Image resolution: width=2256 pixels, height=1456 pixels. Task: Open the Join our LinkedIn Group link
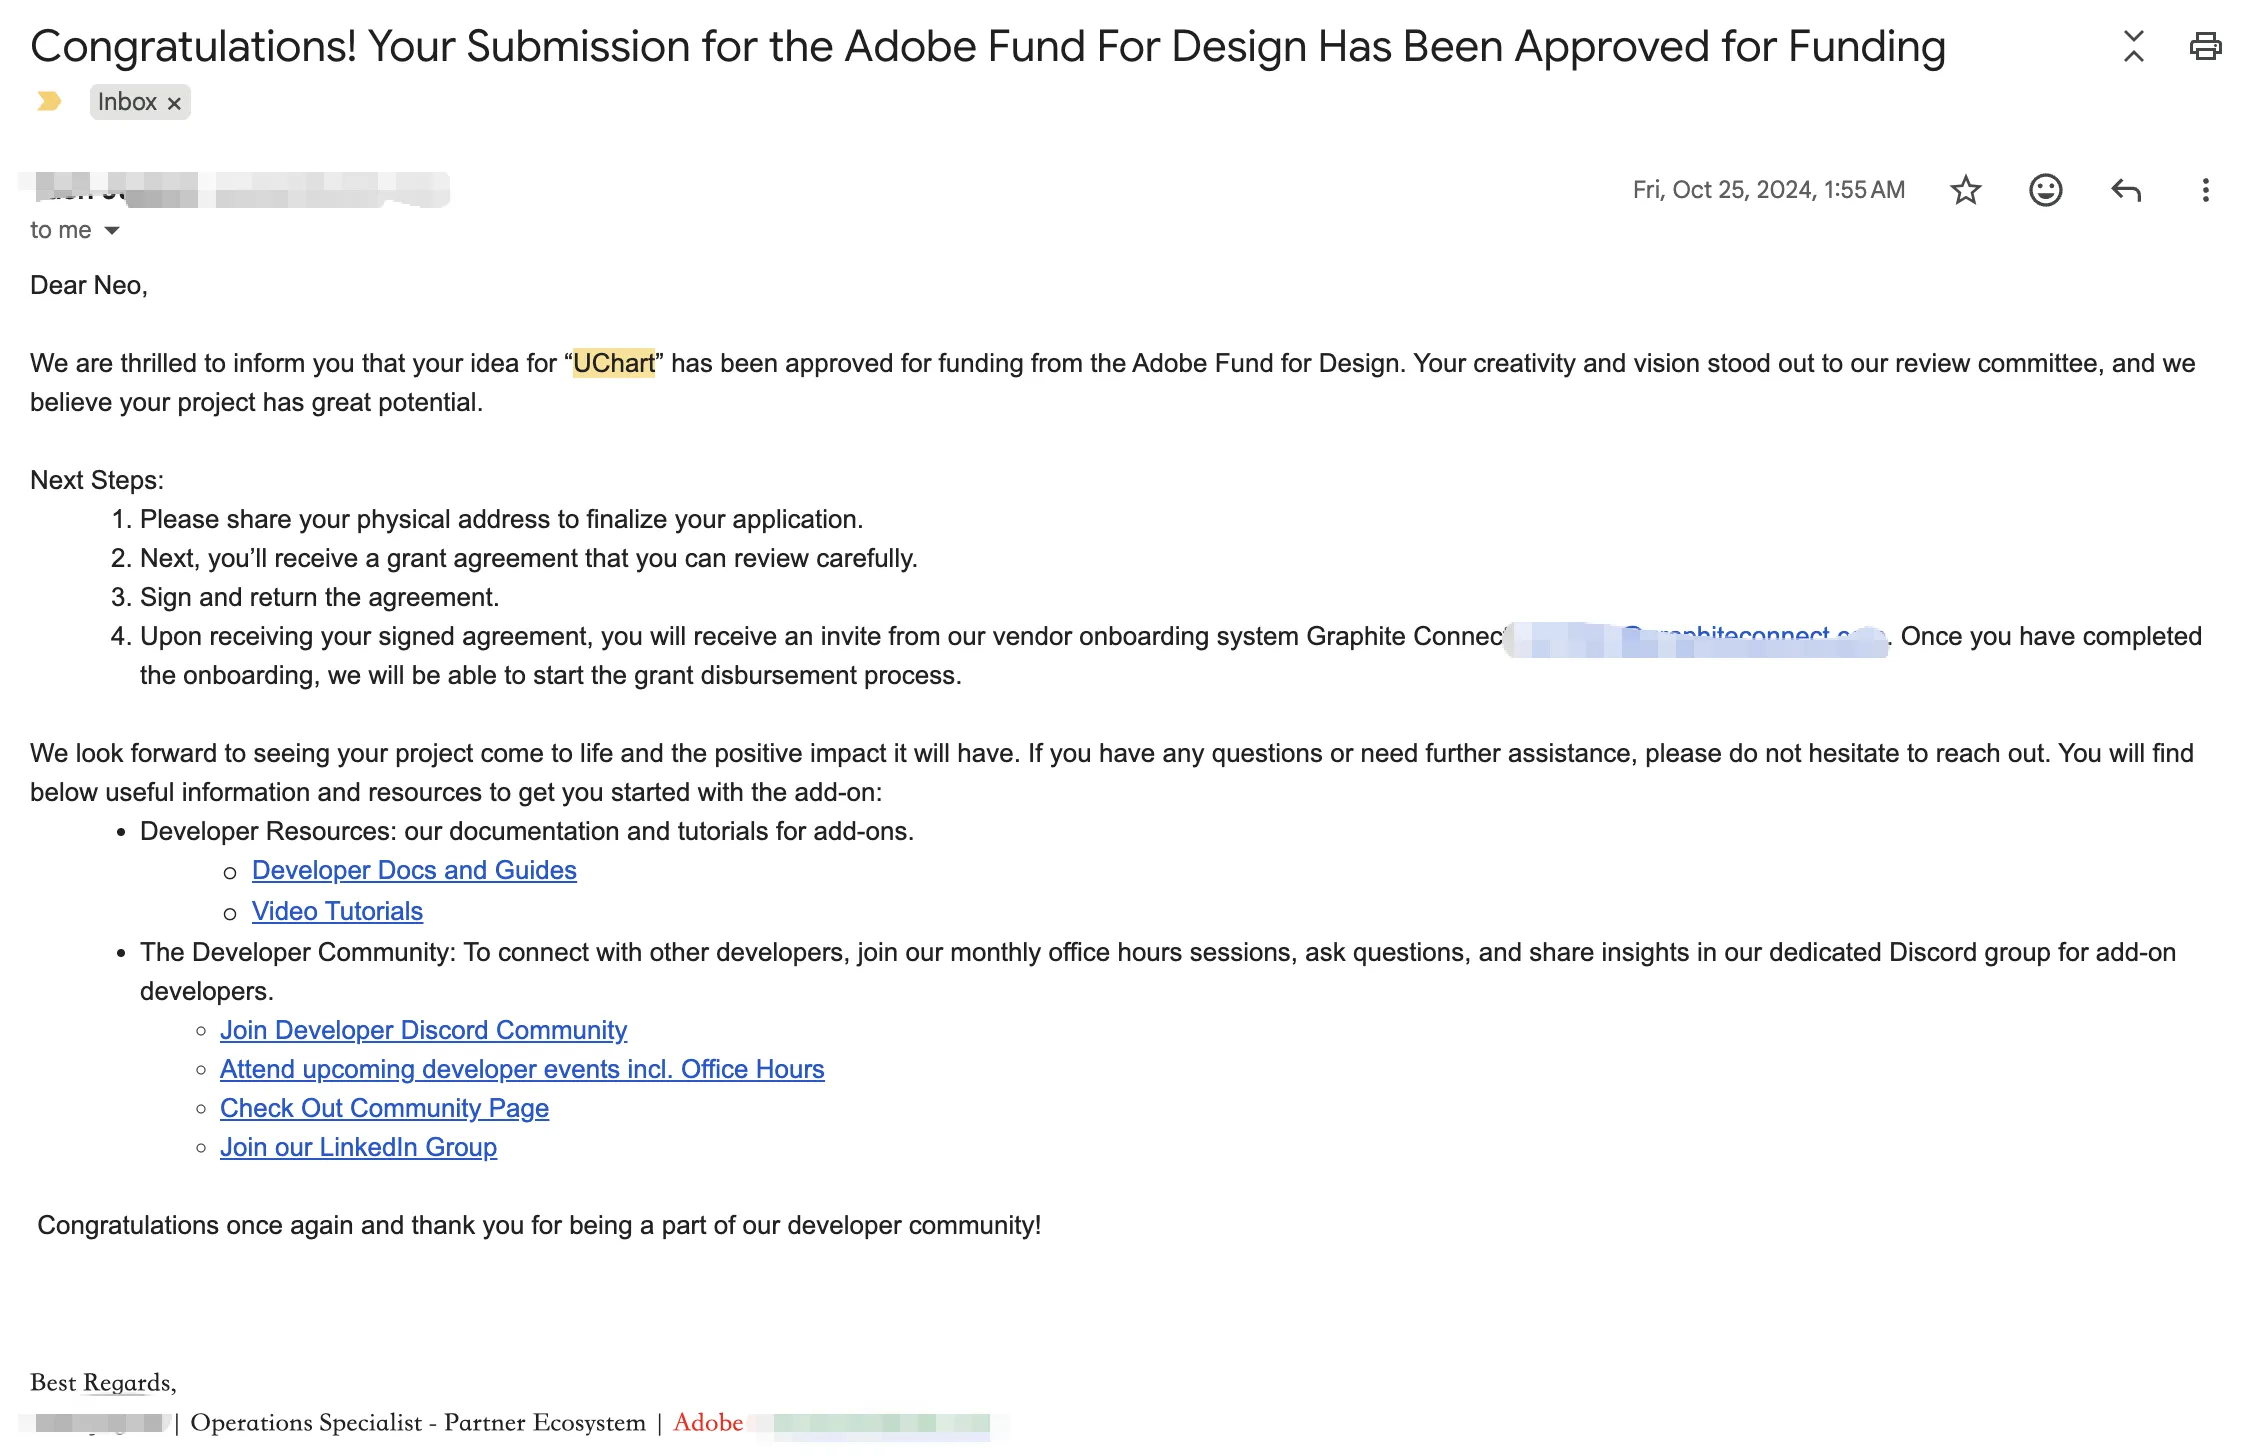coord(358,1147)
